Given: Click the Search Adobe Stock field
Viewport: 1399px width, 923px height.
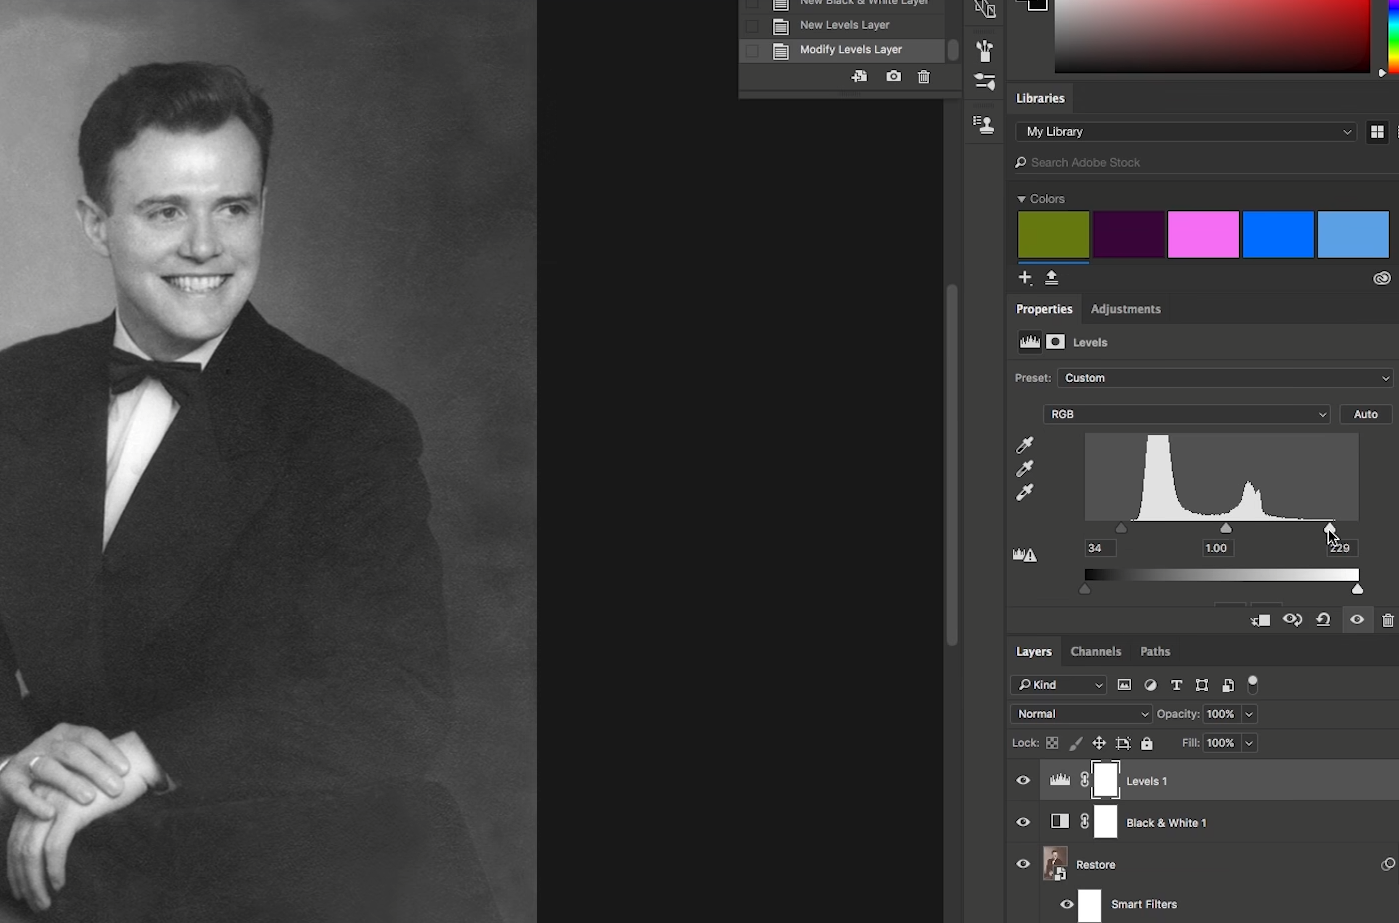Looking at the screenshot, I should point(1150,162).
